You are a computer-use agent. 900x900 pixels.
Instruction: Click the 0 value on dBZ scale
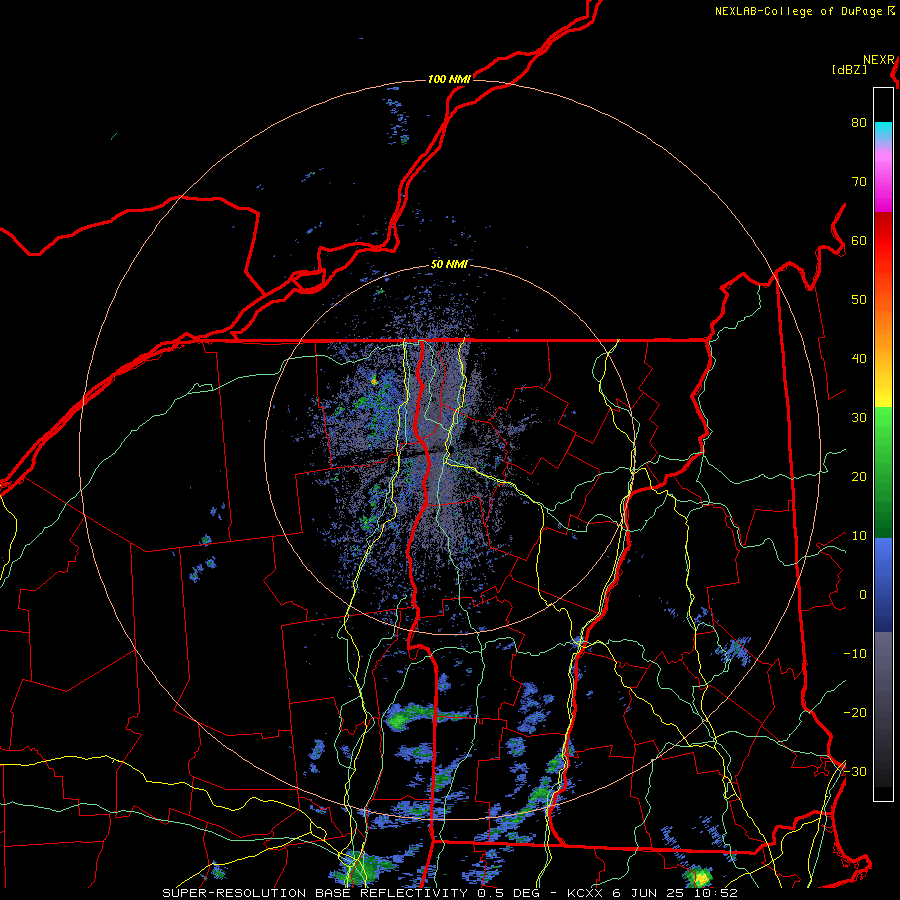[863, 595]
